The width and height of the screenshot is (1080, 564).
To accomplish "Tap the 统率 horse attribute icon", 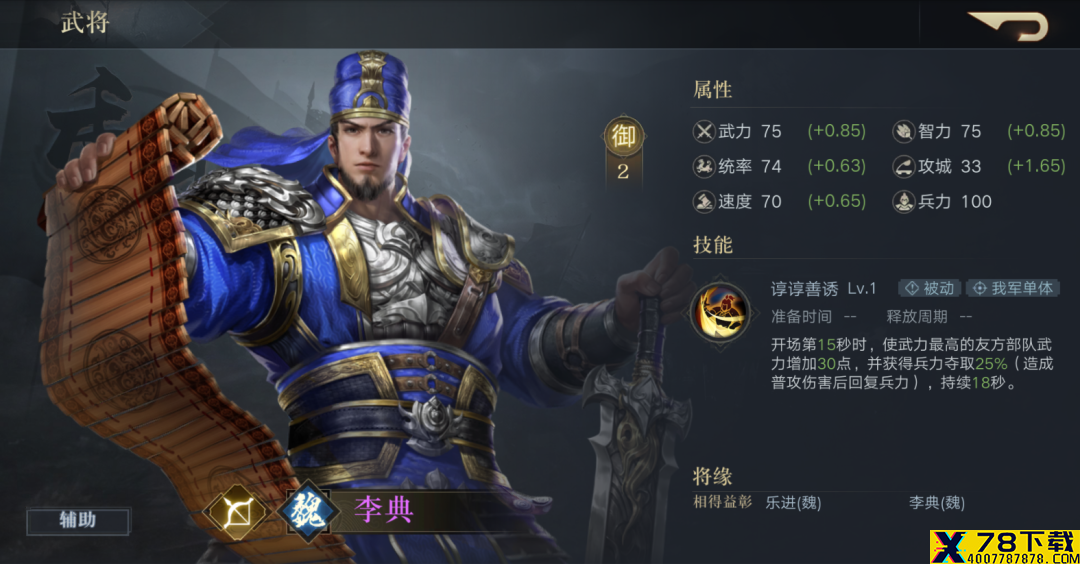I will (x=704, y=166).
